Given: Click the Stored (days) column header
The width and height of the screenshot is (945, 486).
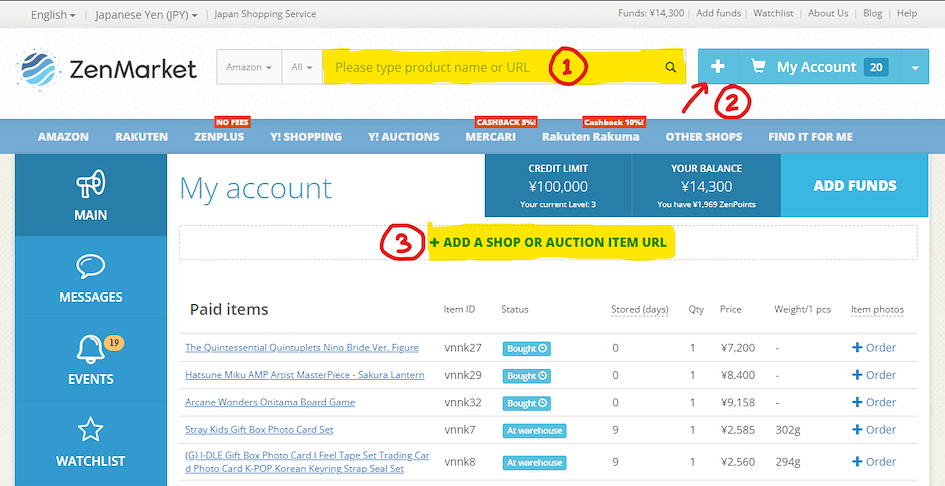Looking at the screenshot, I should 640,309.
